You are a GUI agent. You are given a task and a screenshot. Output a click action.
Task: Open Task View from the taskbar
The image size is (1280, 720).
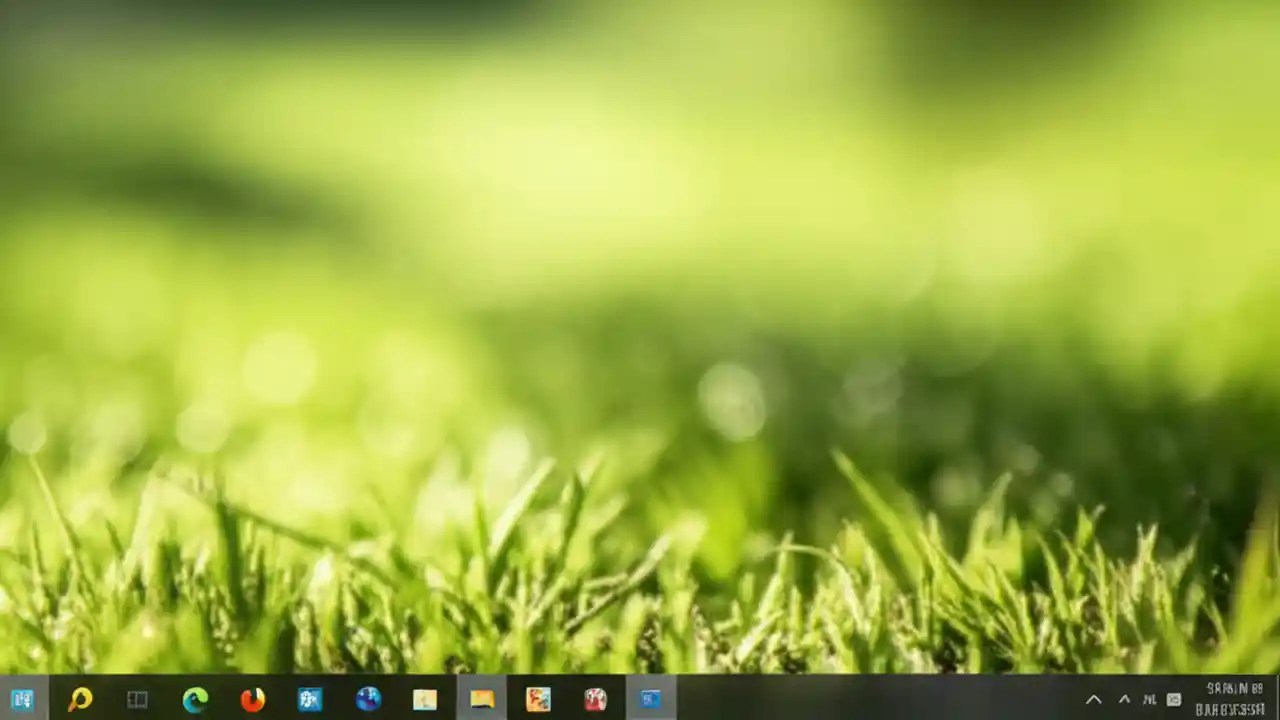tap(137, 699)
